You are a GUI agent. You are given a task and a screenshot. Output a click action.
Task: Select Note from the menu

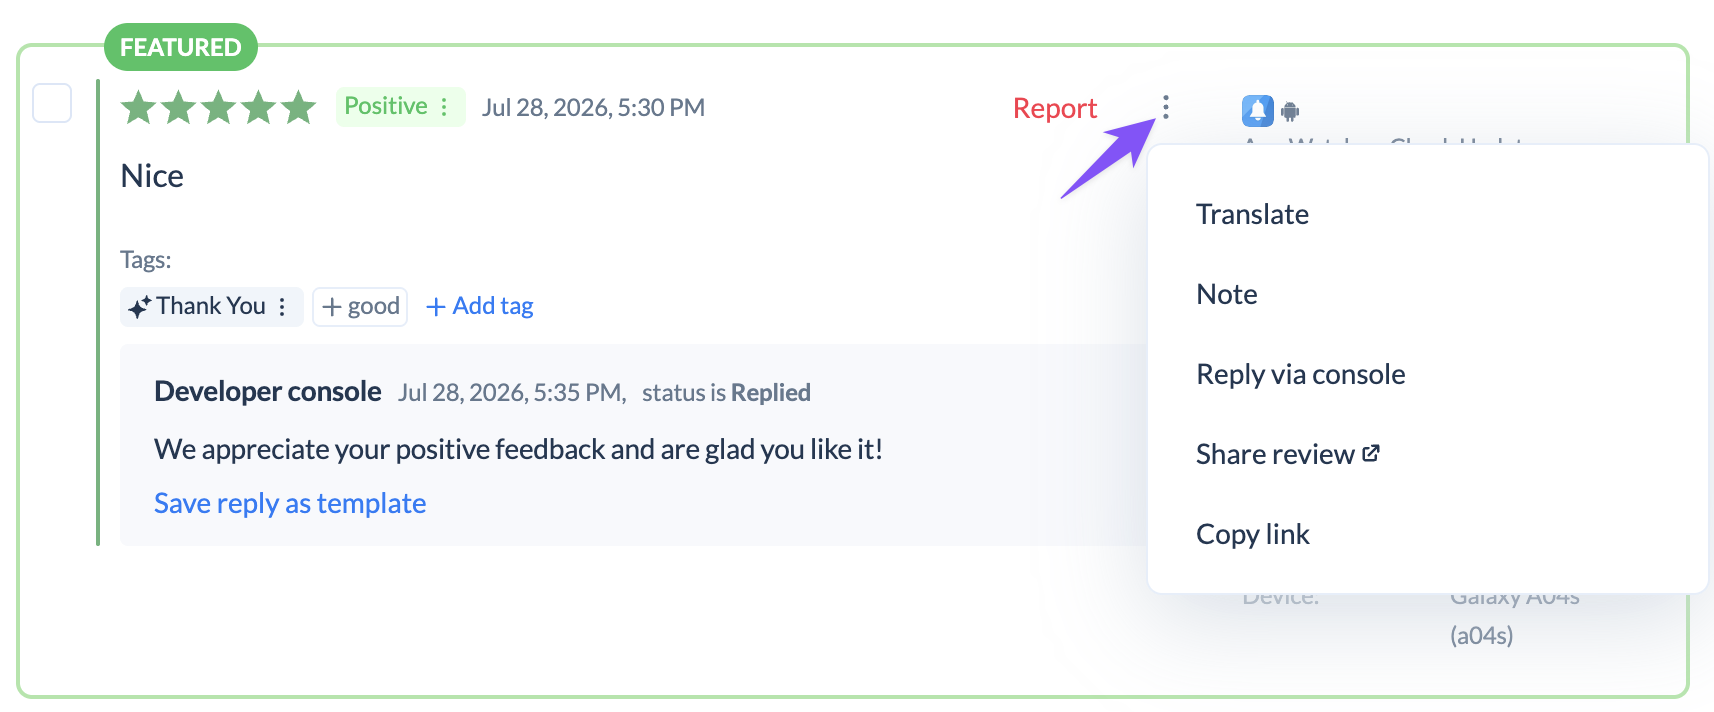click(1227, 294)
